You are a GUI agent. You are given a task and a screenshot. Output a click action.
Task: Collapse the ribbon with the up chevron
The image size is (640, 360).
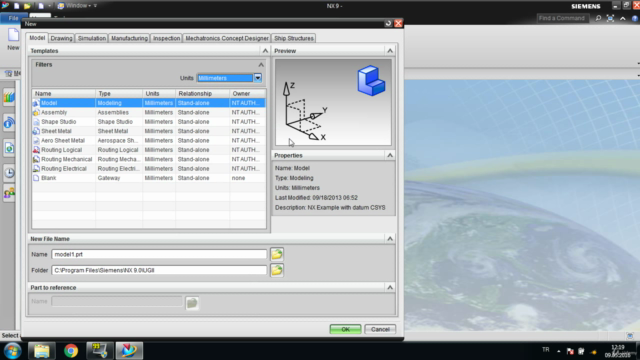622,18
